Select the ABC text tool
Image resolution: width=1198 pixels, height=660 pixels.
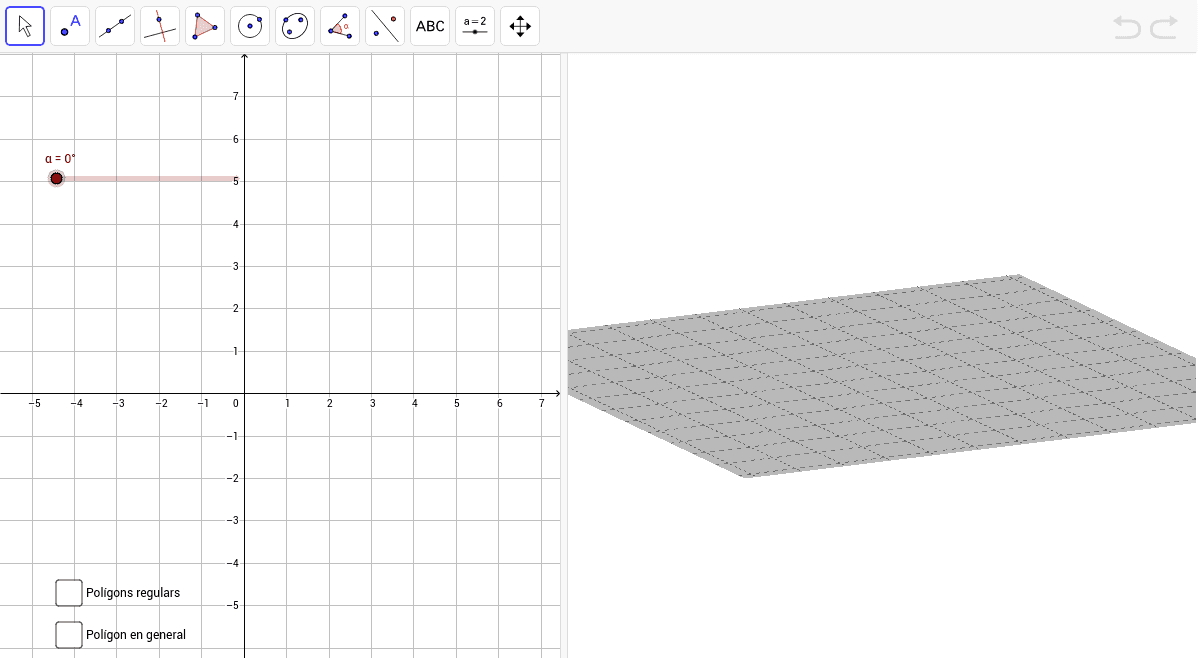pos(430,26)
